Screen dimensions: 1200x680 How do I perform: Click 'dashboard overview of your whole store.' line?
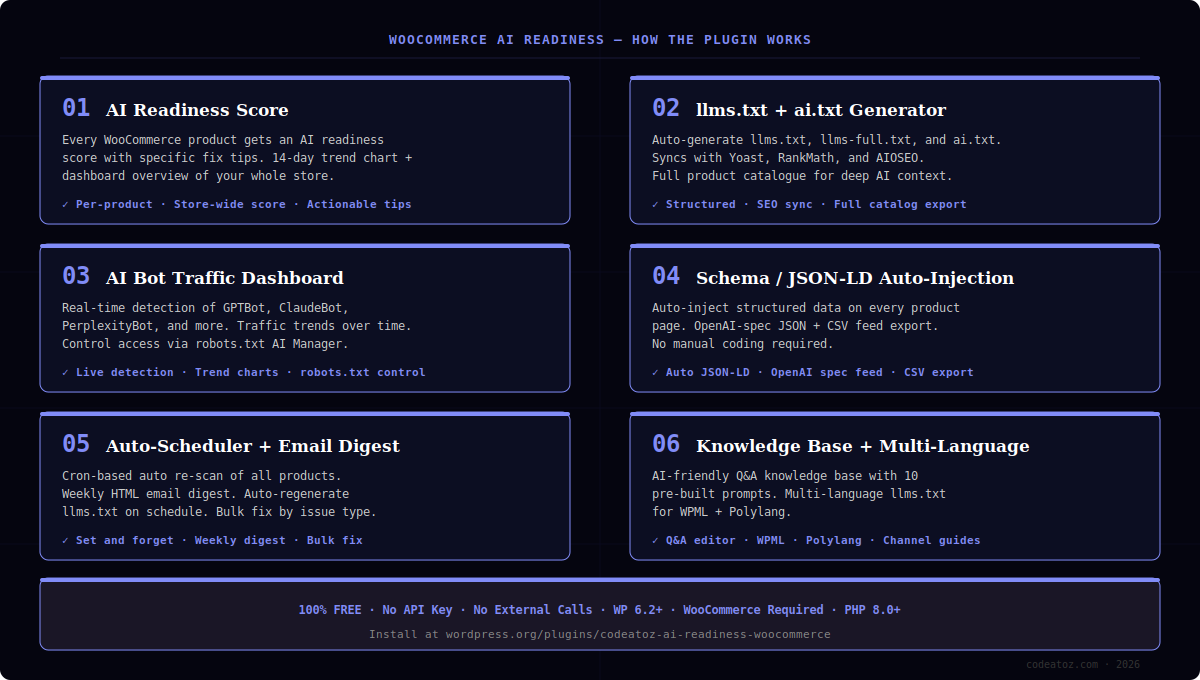click(199, 176)
